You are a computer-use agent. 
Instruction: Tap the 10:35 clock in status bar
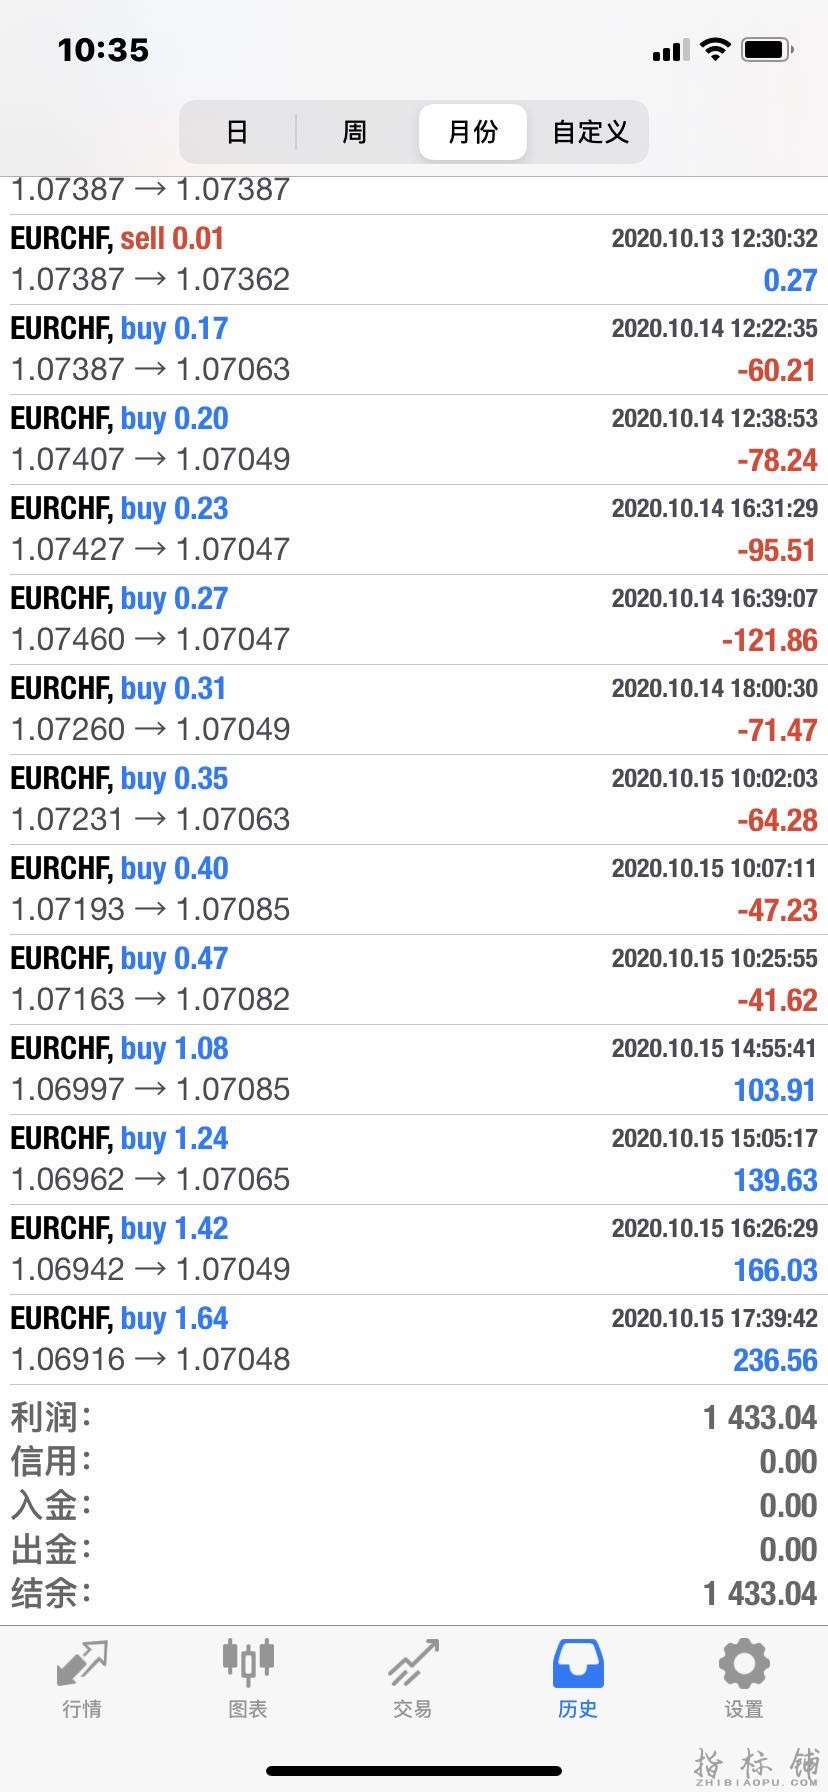pos(103,50)
